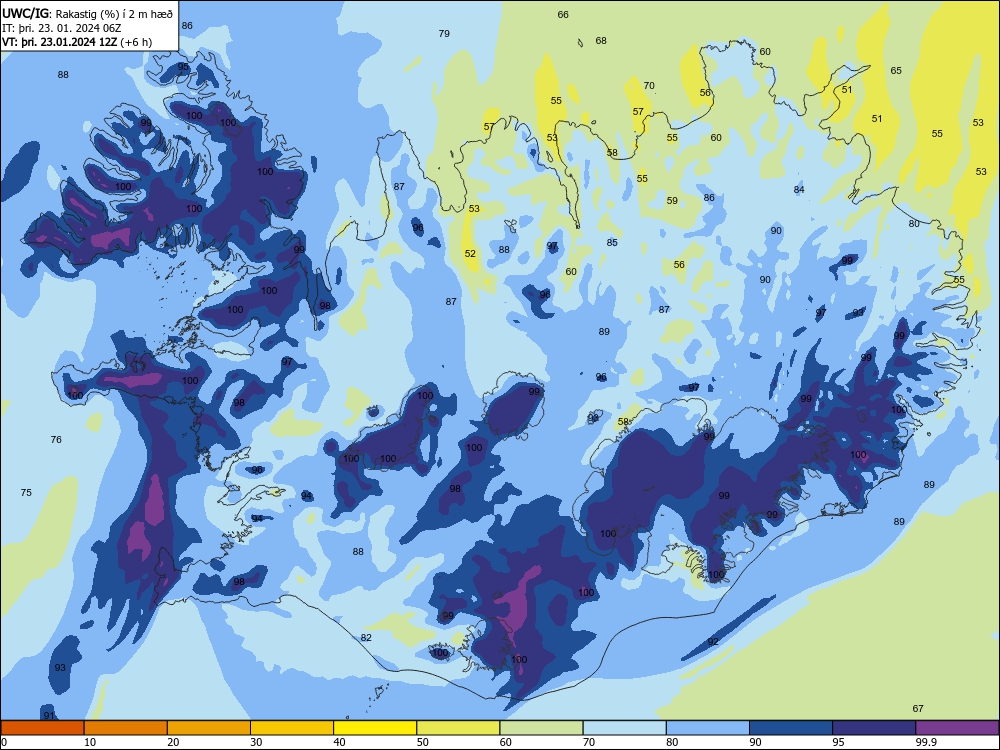Select the orange 10–20 legend color band
This screenshot has height=750, width=1000.
126,728
